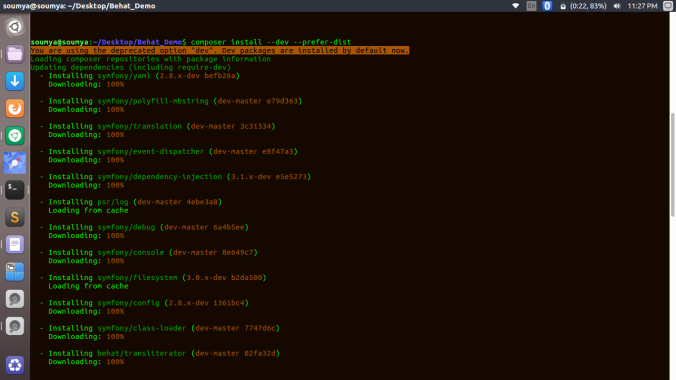The image size is (676, 380).
Task: Click 'Loading from cache' under symfony/filesystem
Action: (88, 286)
